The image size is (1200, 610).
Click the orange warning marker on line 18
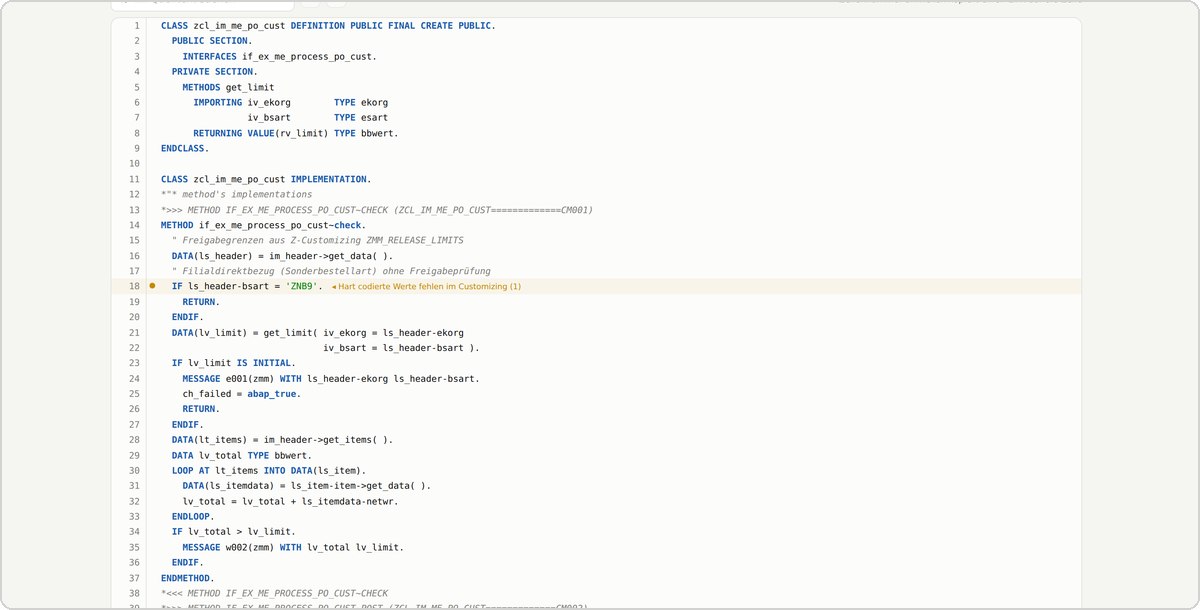click(x=152, y=286)
